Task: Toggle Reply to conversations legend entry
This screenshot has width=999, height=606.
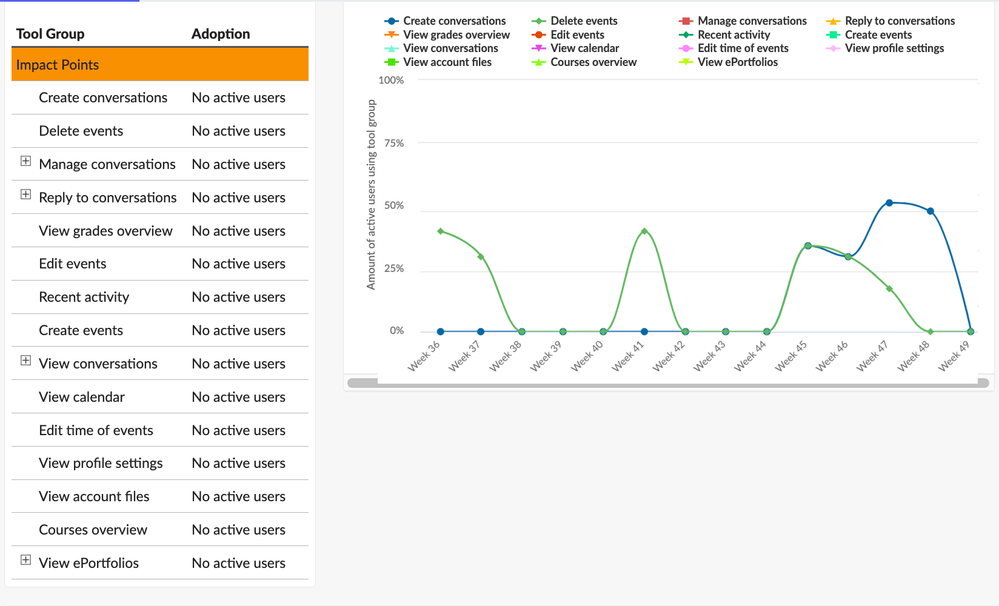Action: pyautogui.click(x=891, y=21)
